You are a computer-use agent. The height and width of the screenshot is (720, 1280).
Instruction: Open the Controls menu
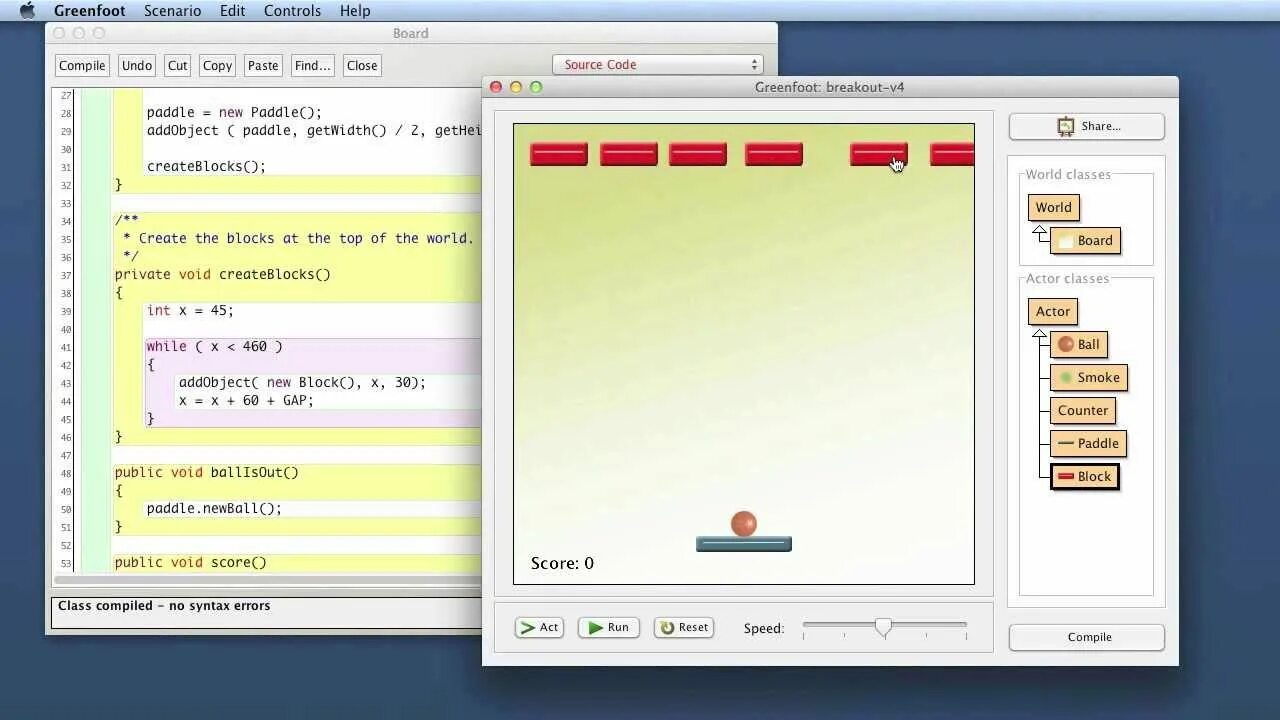click(x=292, y=11)
